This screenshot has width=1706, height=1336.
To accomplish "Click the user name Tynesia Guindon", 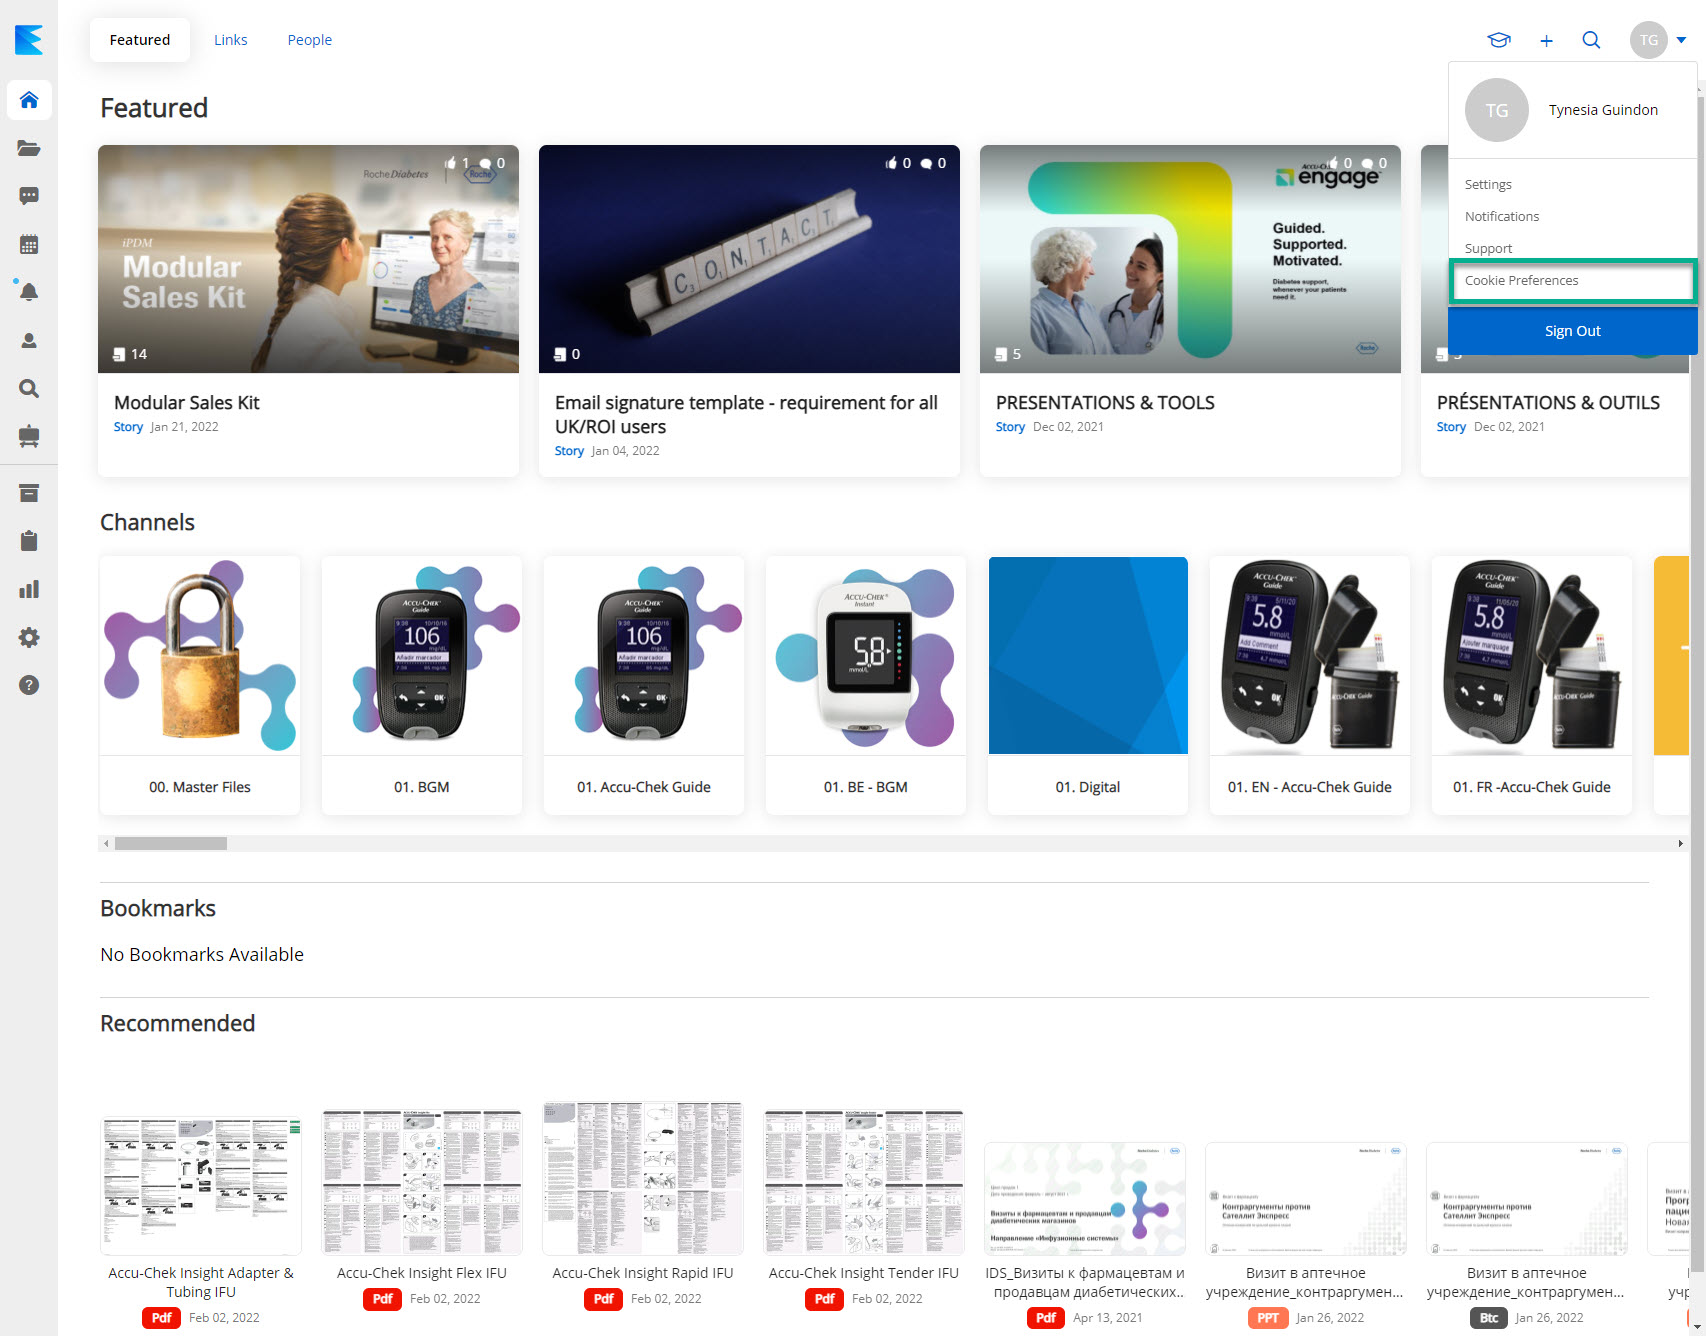I will [x=1603, y=110].
